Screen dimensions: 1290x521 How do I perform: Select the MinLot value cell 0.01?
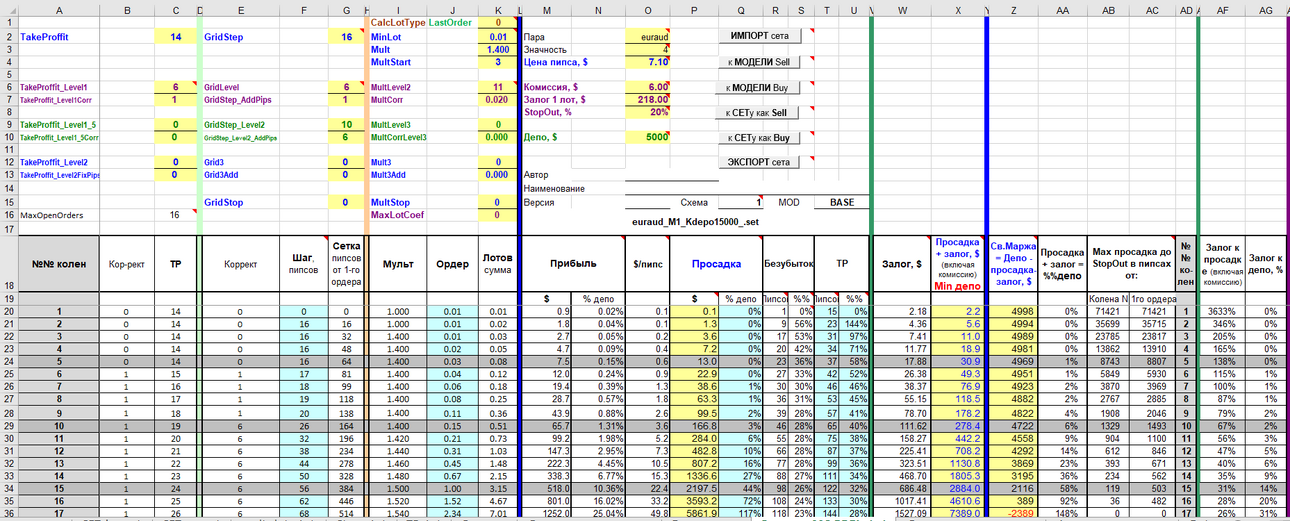[498, 36]
